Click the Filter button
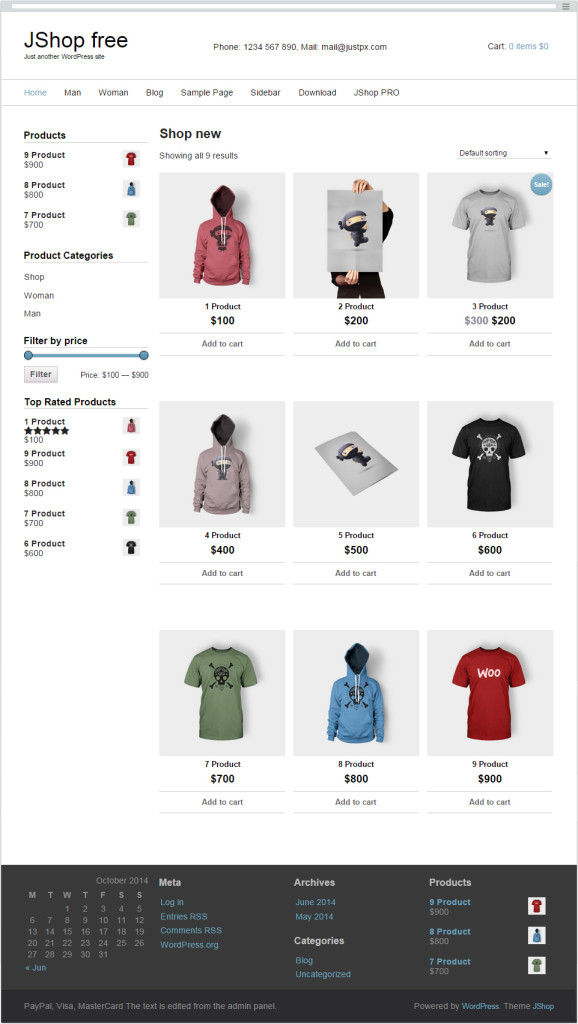 [x=40, y=374]
